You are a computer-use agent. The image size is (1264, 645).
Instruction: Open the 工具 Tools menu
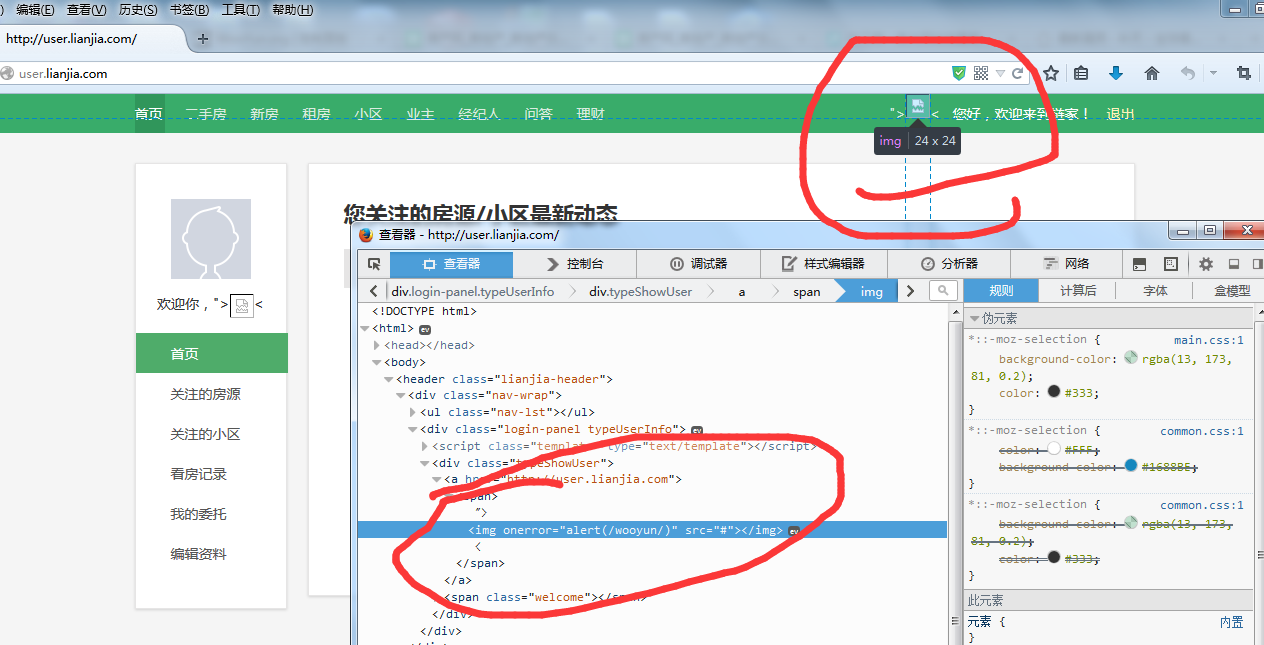coord(240,10)
